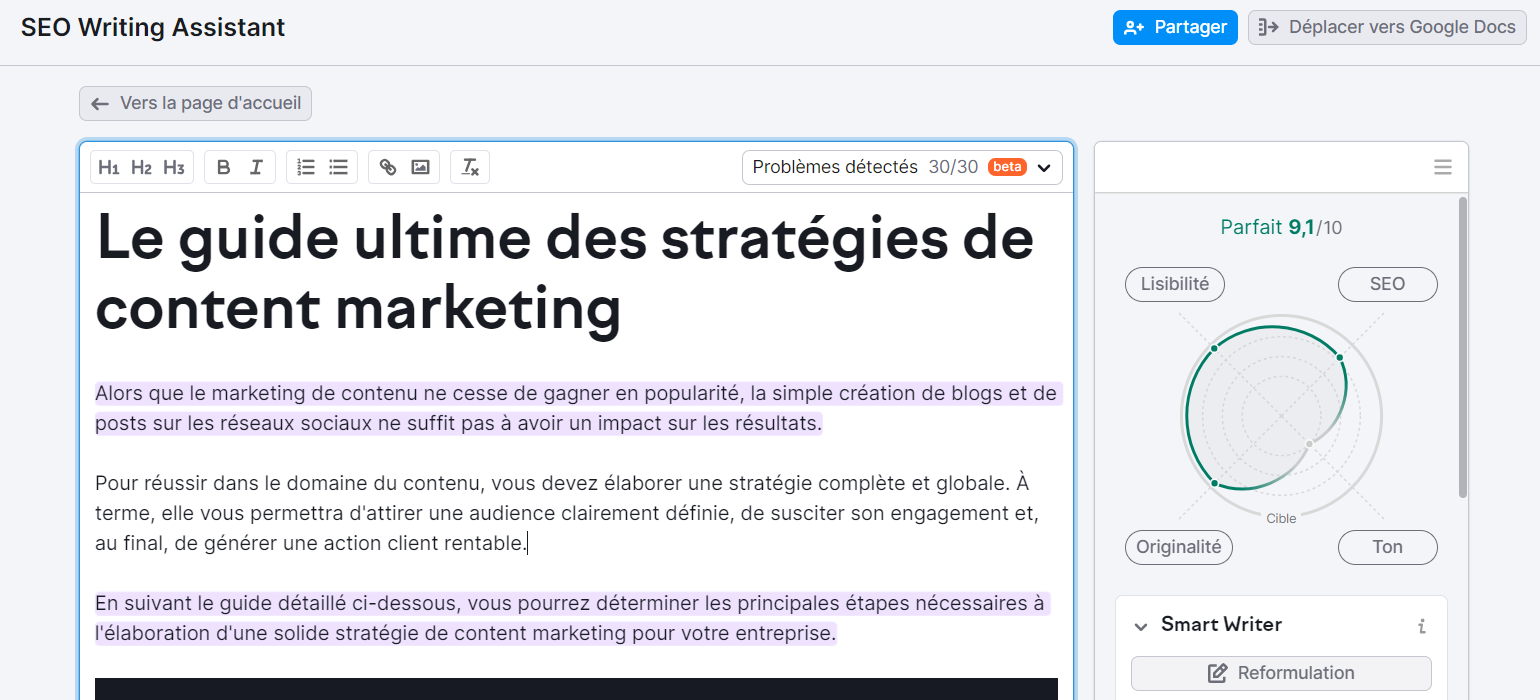Collapse the Smart Writer section
Screen dimensions: 1540x700
click(1140, 625)
